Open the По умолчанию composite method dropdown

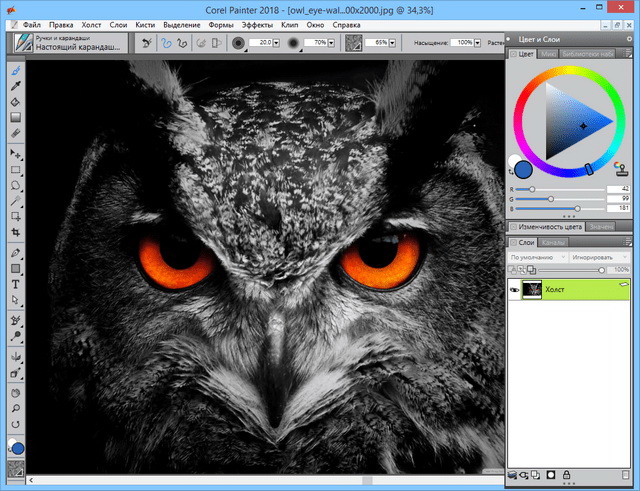click(535, 257)
